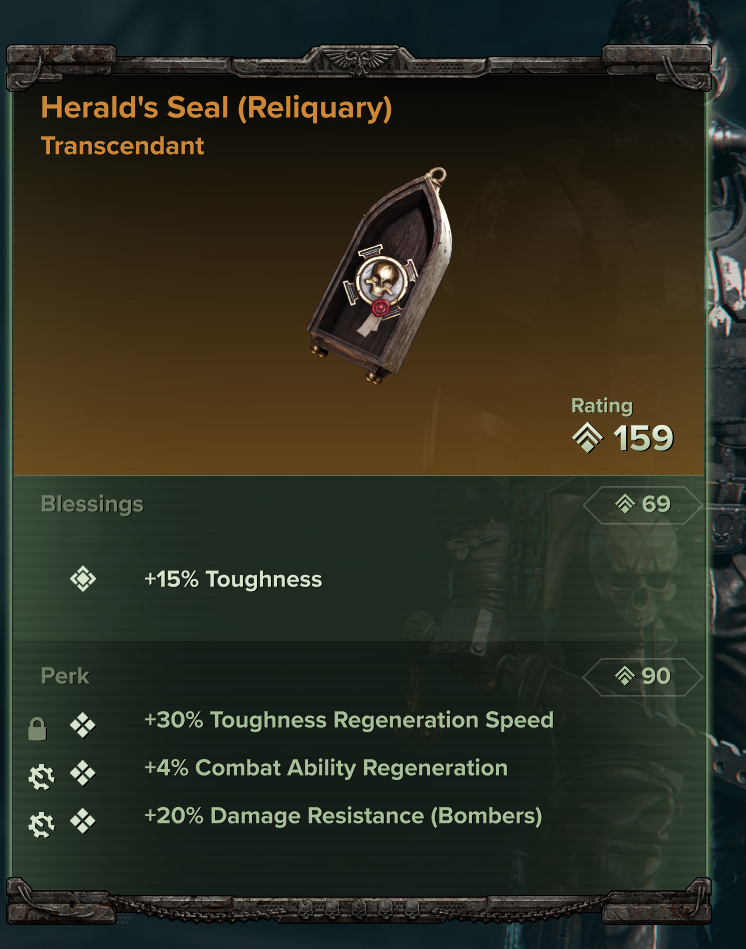Image resolution: width=746 pixels, height=949 pixels.
Task: Select the +30% Toughness Regeneration Speed perk
Action: (x=348, y=720)
